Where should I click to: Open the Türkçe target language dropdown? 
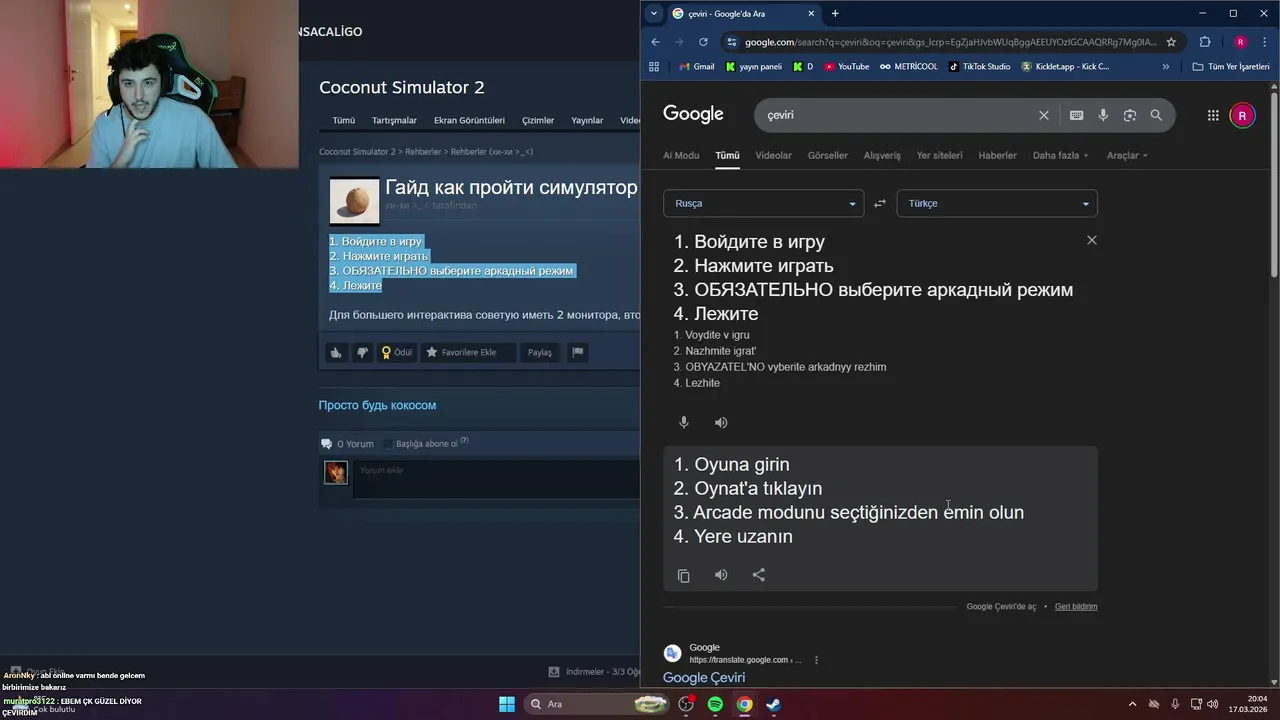[x=997, y=203]
